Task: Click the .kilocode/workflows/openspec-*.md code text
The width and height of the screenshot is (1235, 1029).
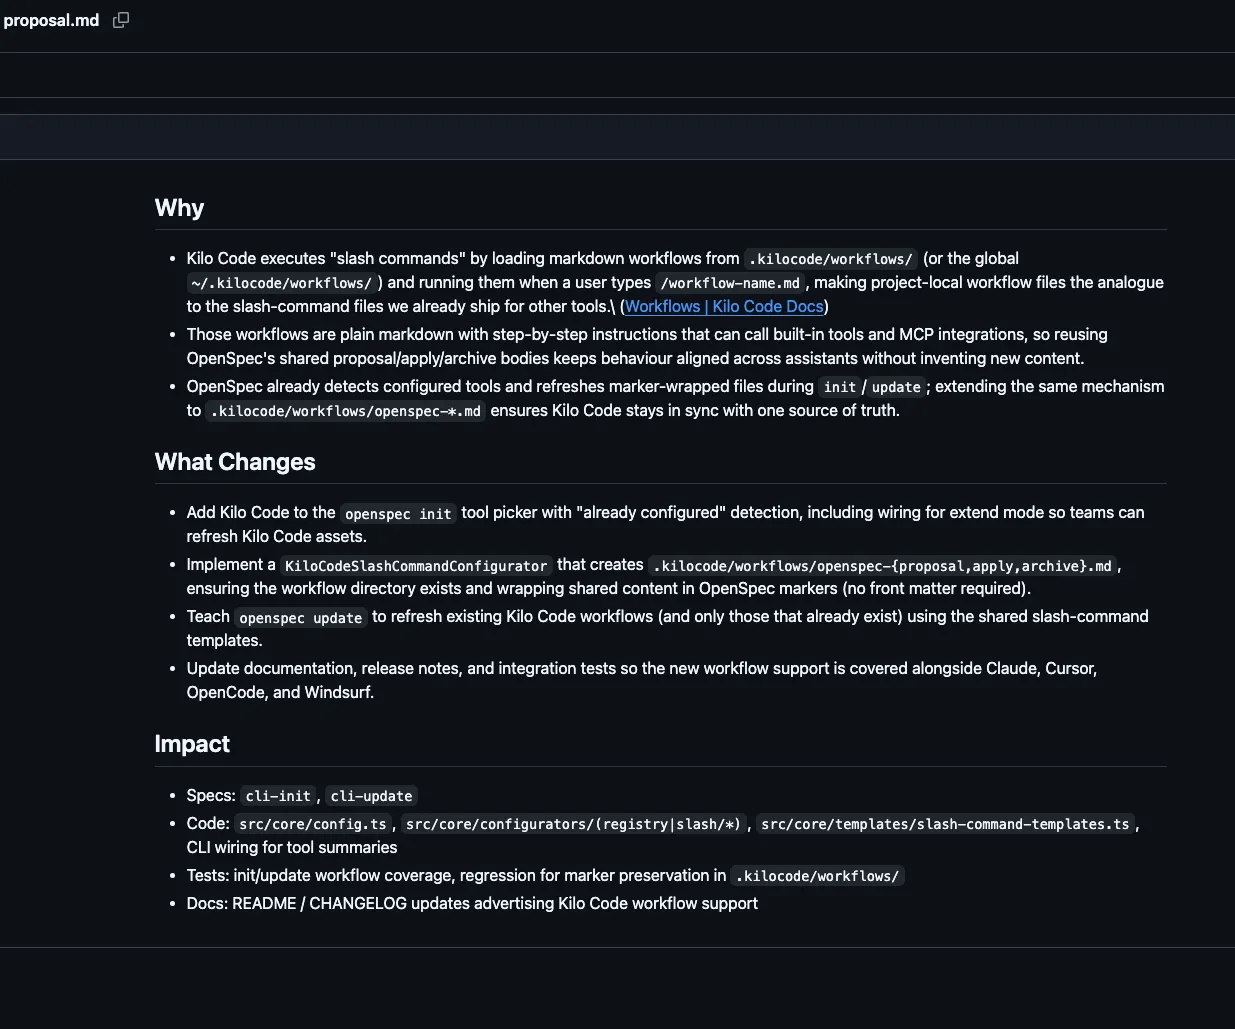Action: 345,411
